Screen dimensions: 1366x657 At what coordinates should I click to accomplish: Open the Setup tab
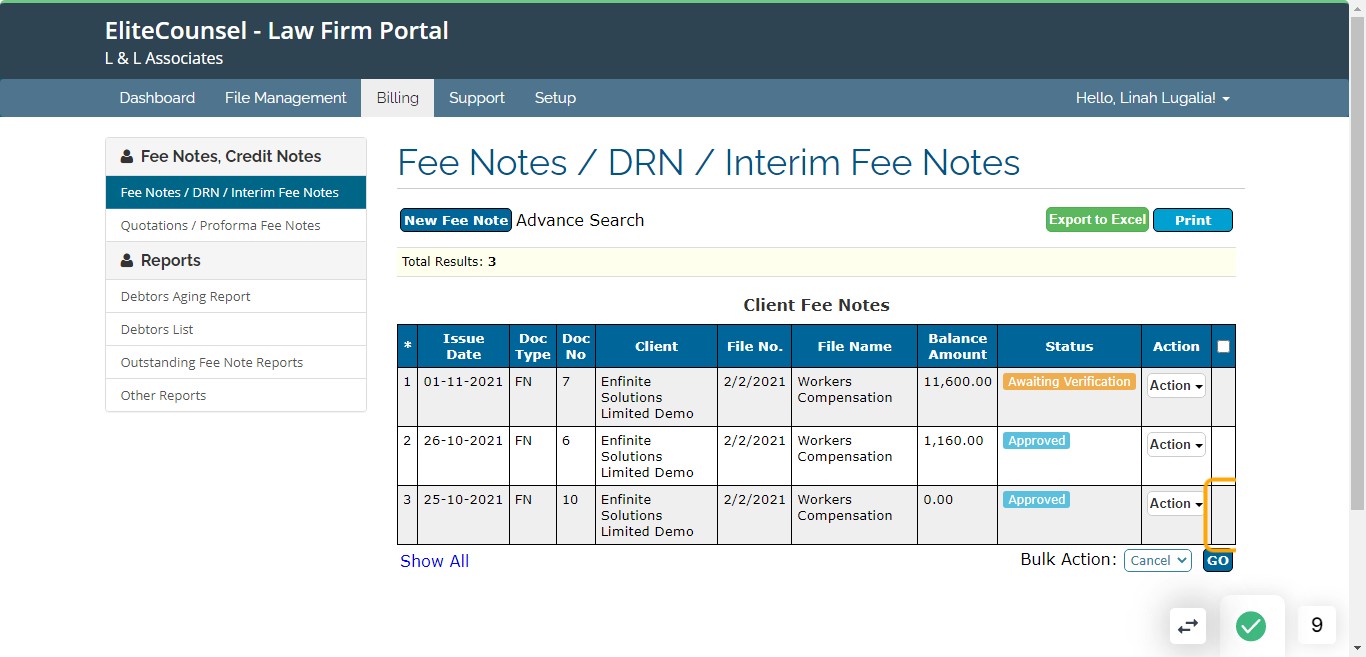(x=555, y=98)
